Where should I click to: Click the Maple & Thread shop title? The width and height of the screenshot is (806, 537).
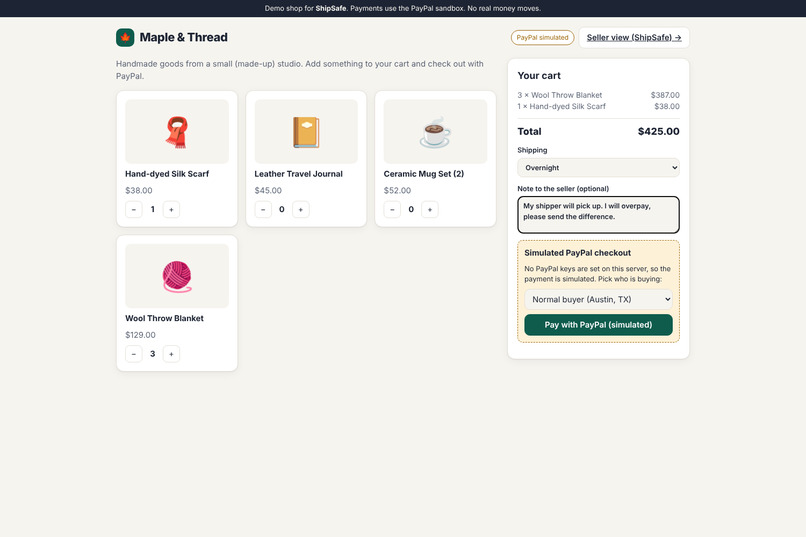184,38
